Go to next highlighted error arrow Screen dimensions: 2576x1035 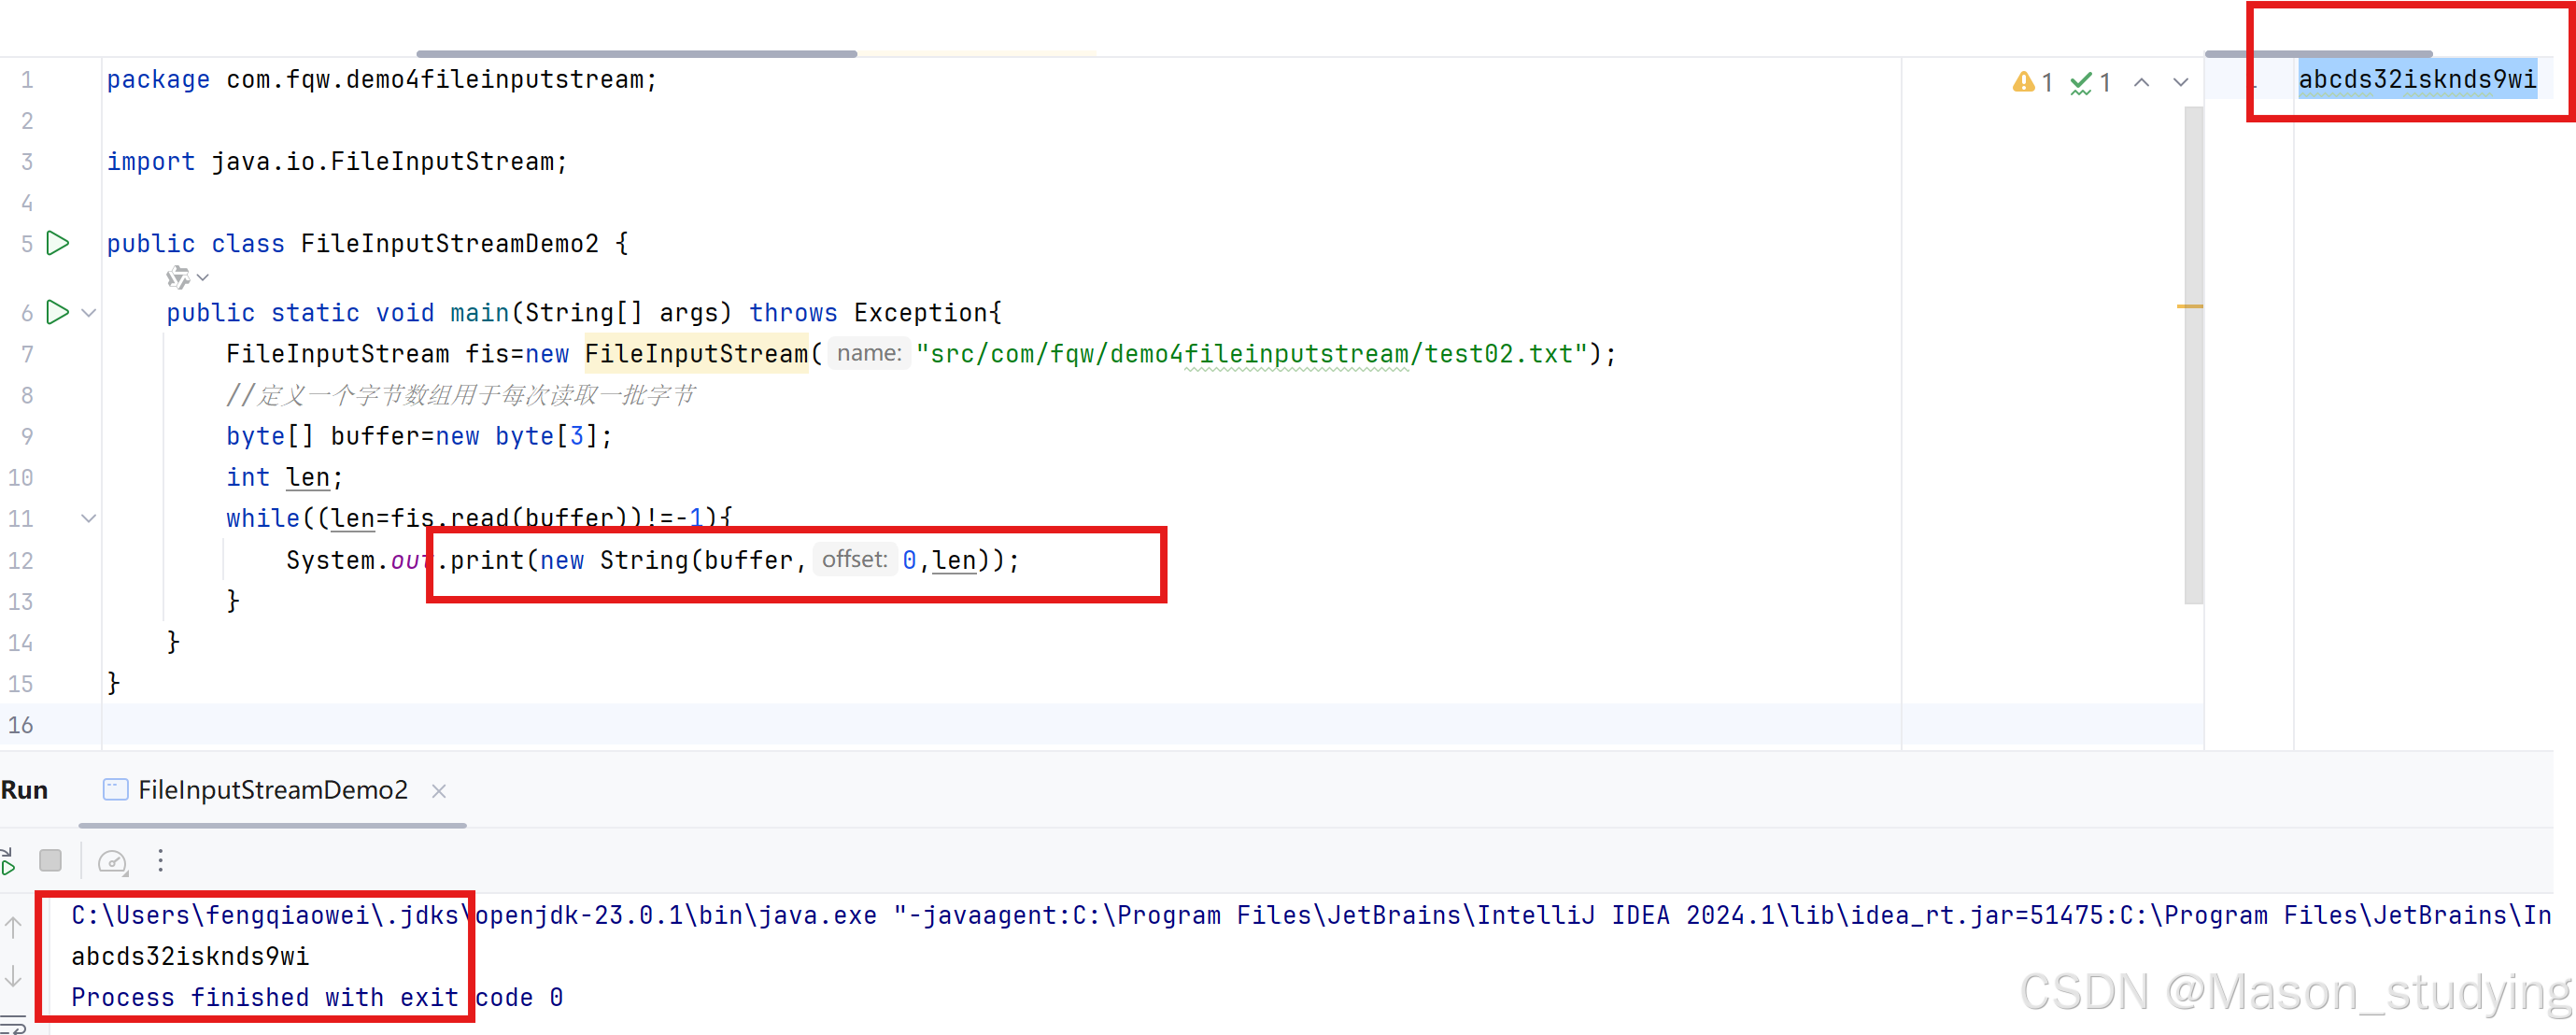point(2181,82)
